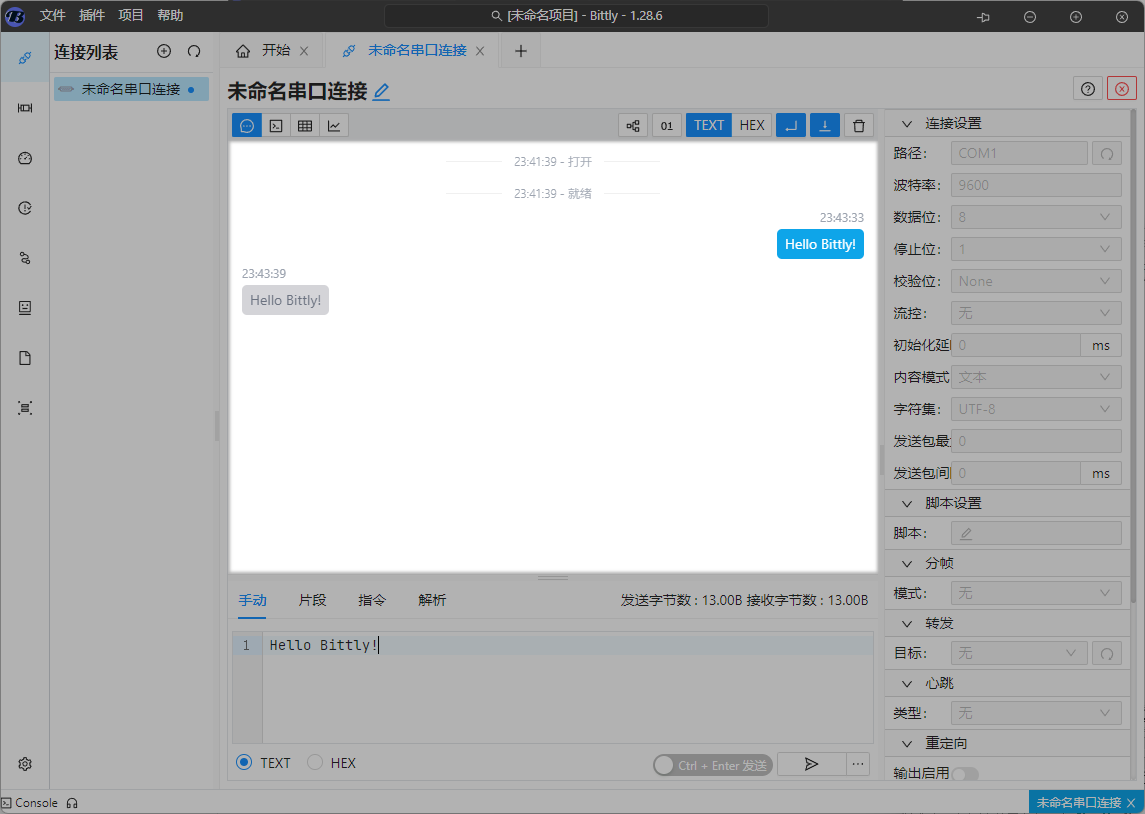This screenshot has height=814, width=1145.
Task: Edit connection name with pencil icon
Action: point(381,92)
